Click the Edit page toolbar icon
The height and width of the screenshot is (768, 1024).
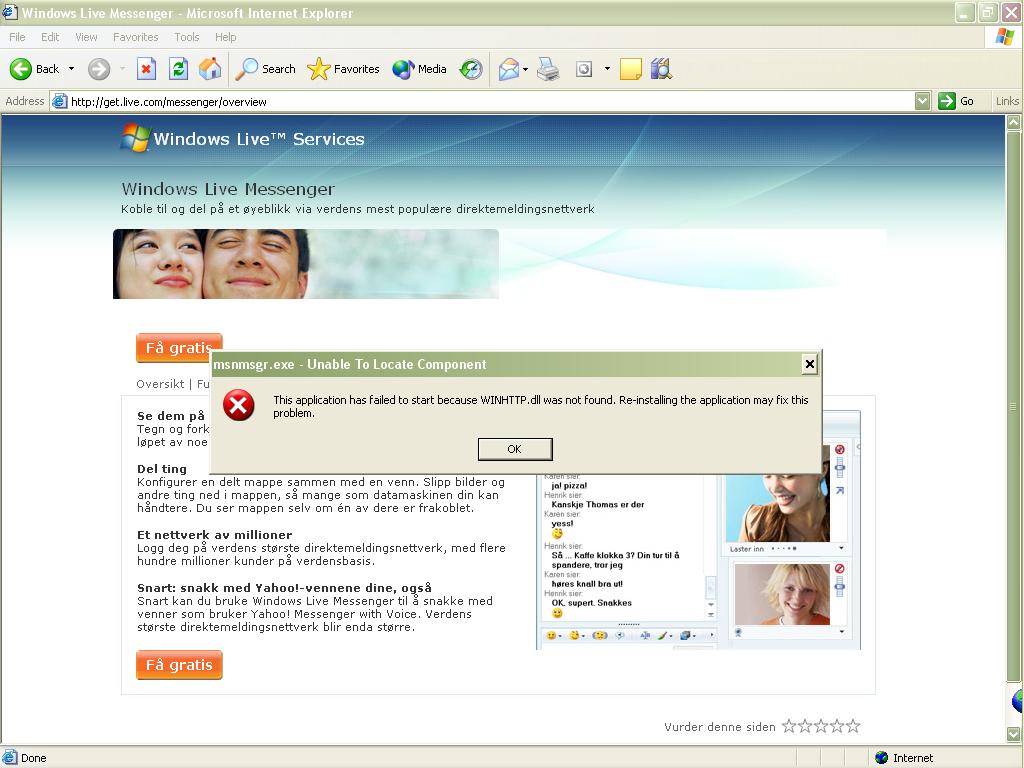click(584, 69)
